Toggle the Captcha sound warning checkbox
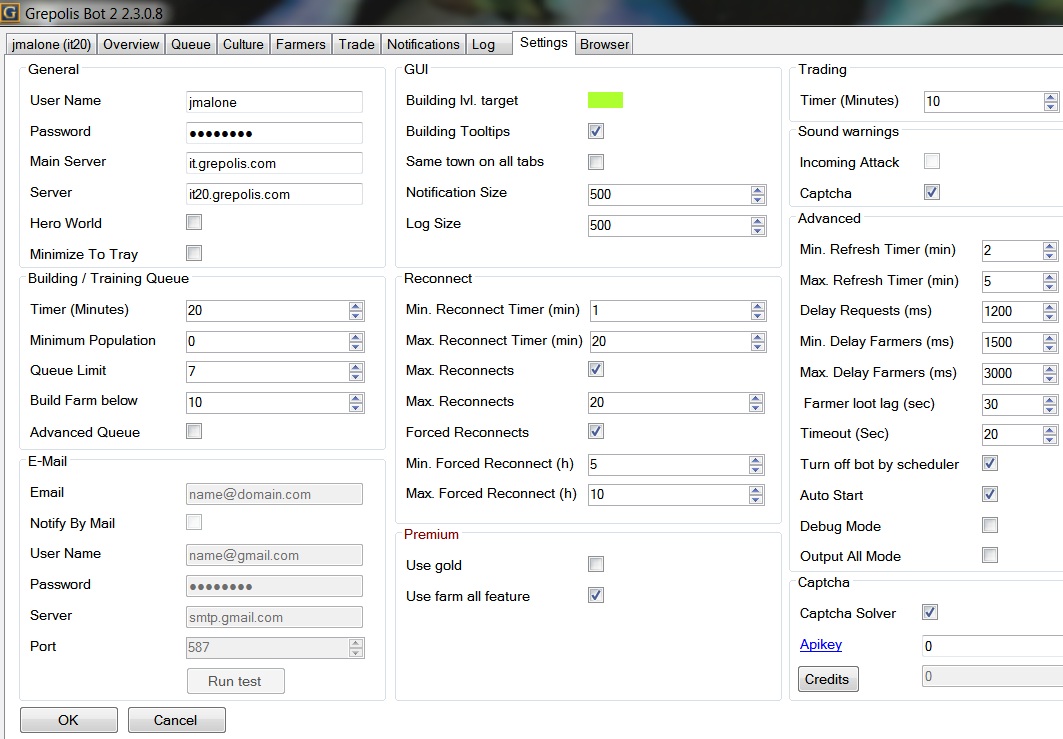The image size is (1063, 739). point(932,192)
